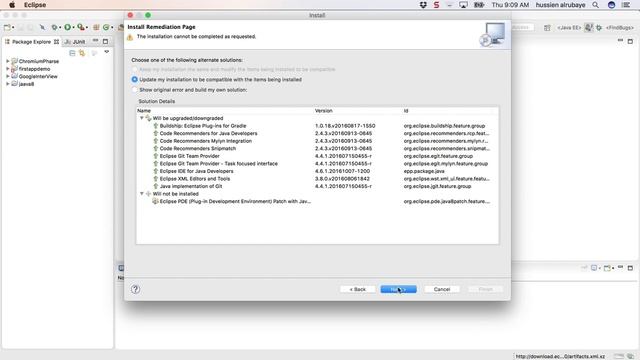
Task: Click the New file toolbar icon
Action: [x=7, y=27]
